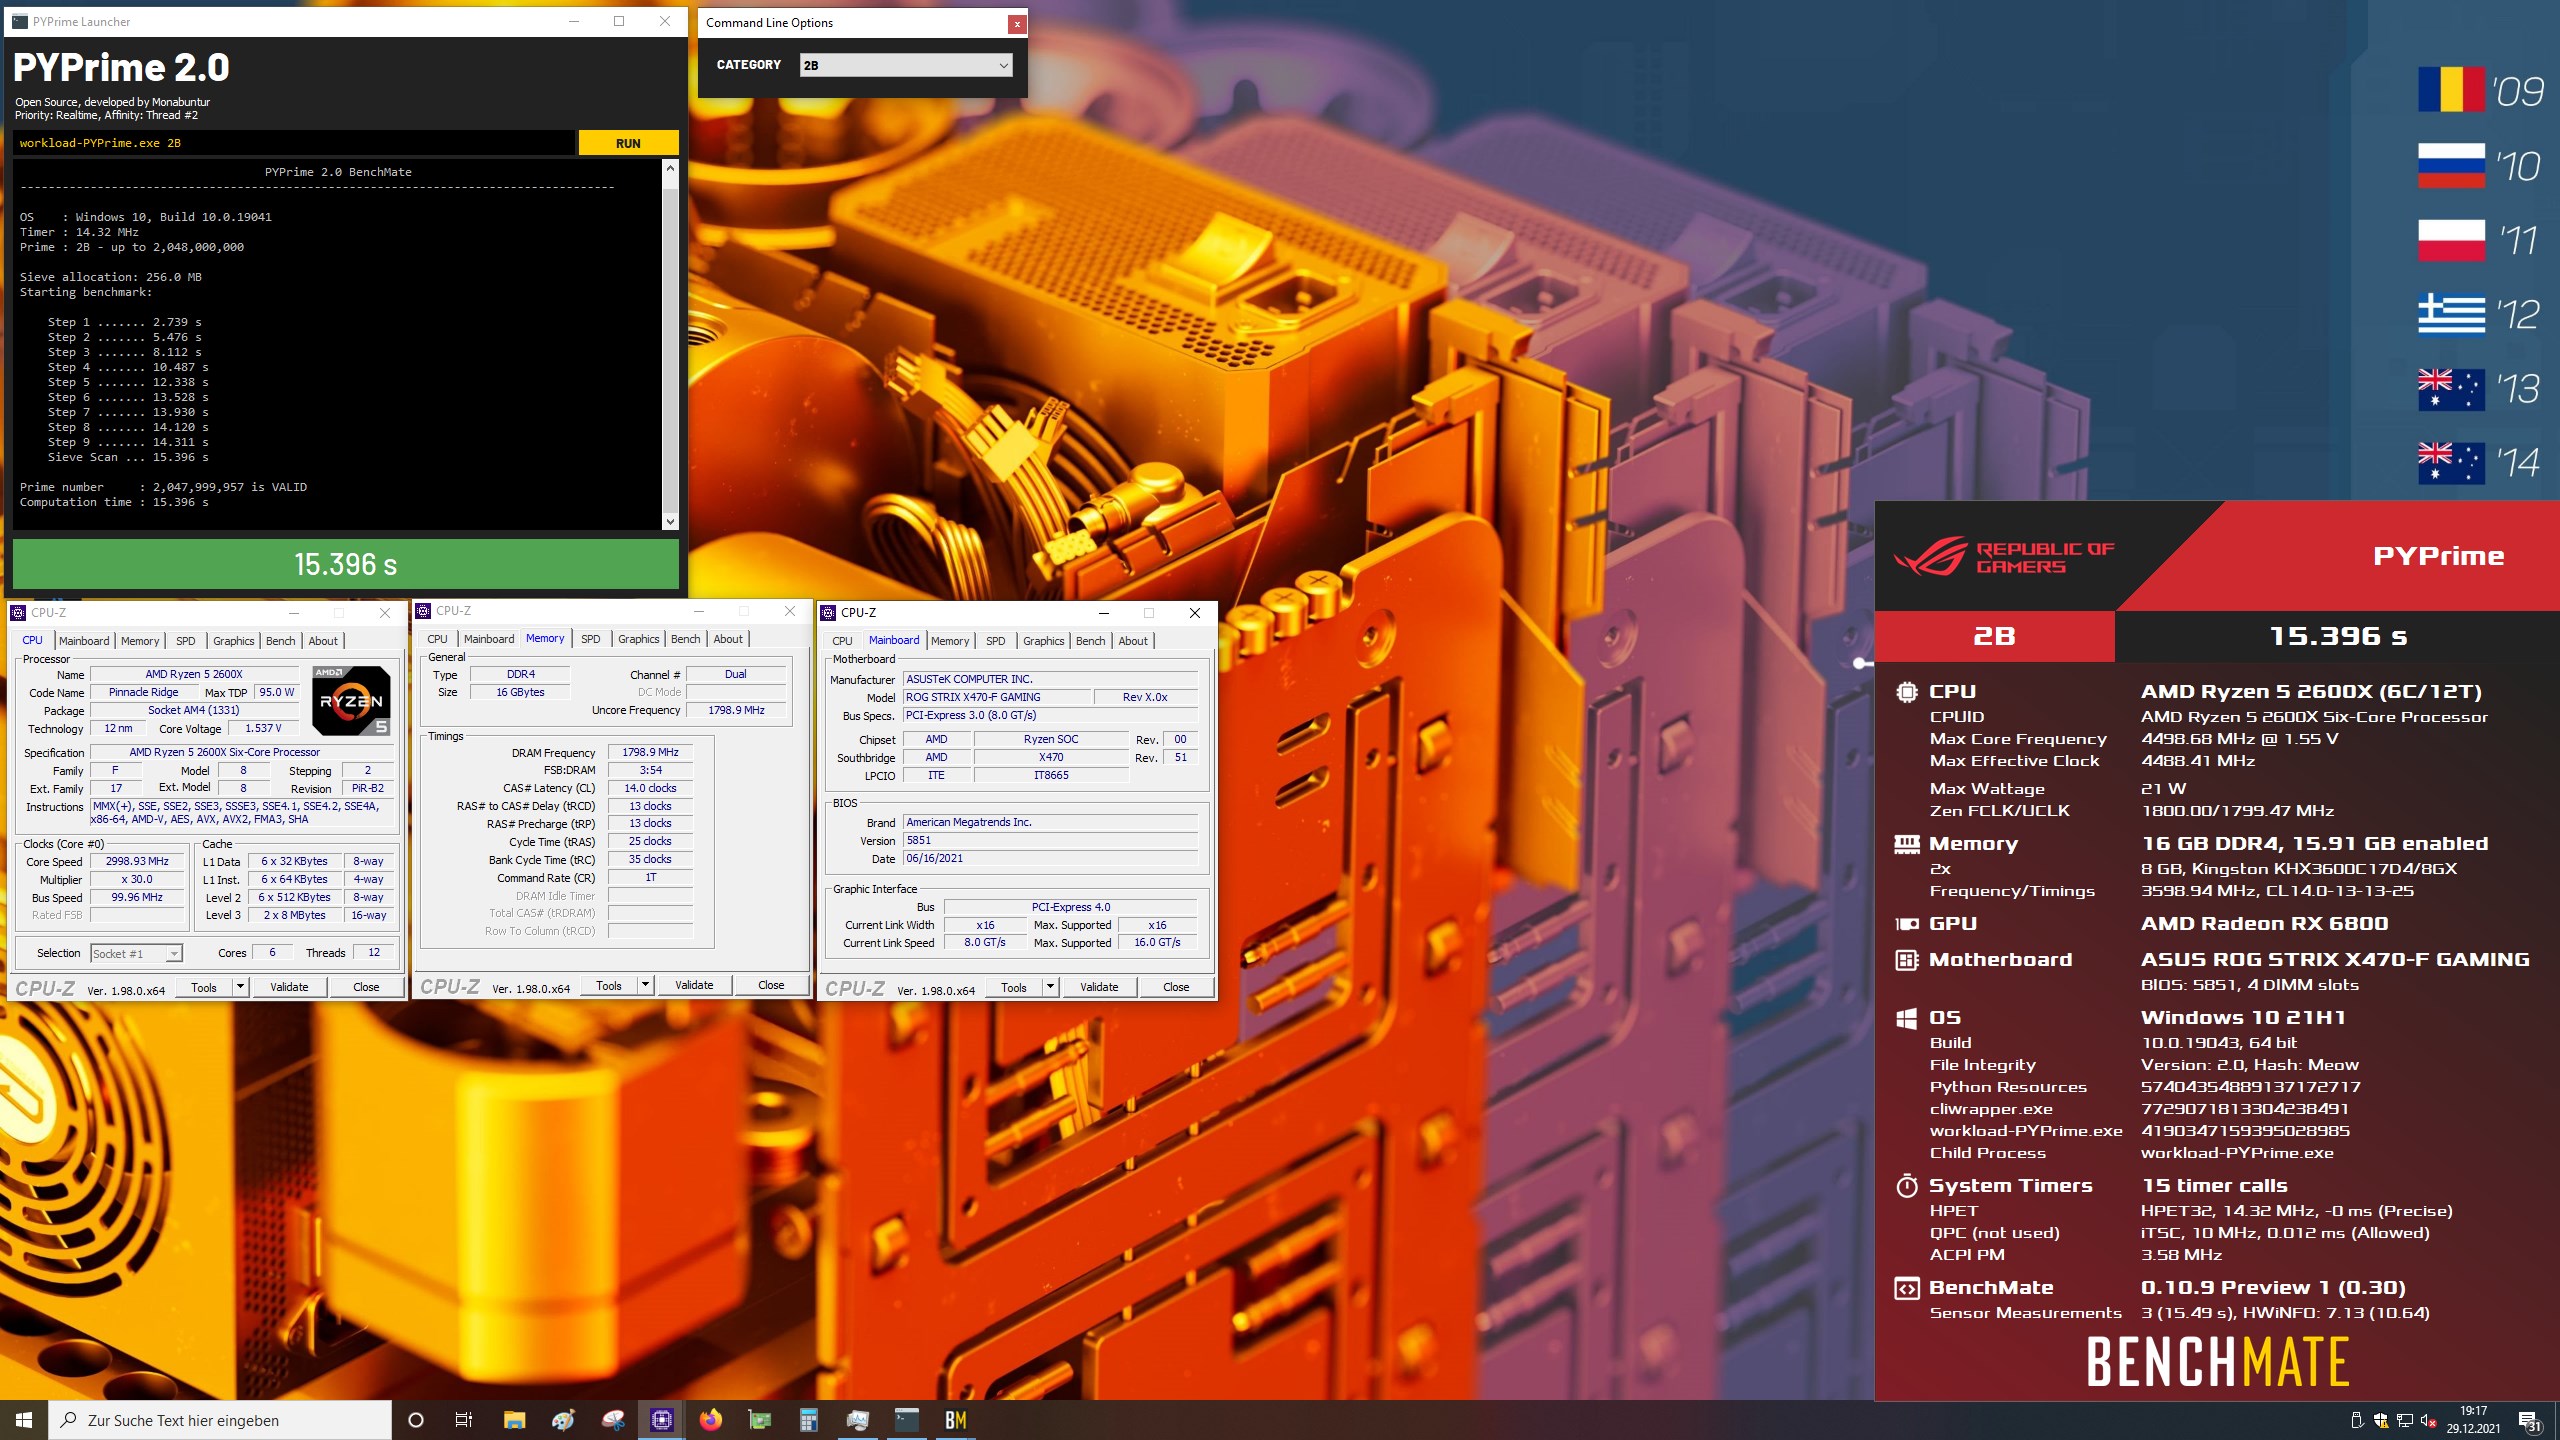Click Validate in the CPU-tab CPU-Z window
The image size is (2560, 1440).
289,987
